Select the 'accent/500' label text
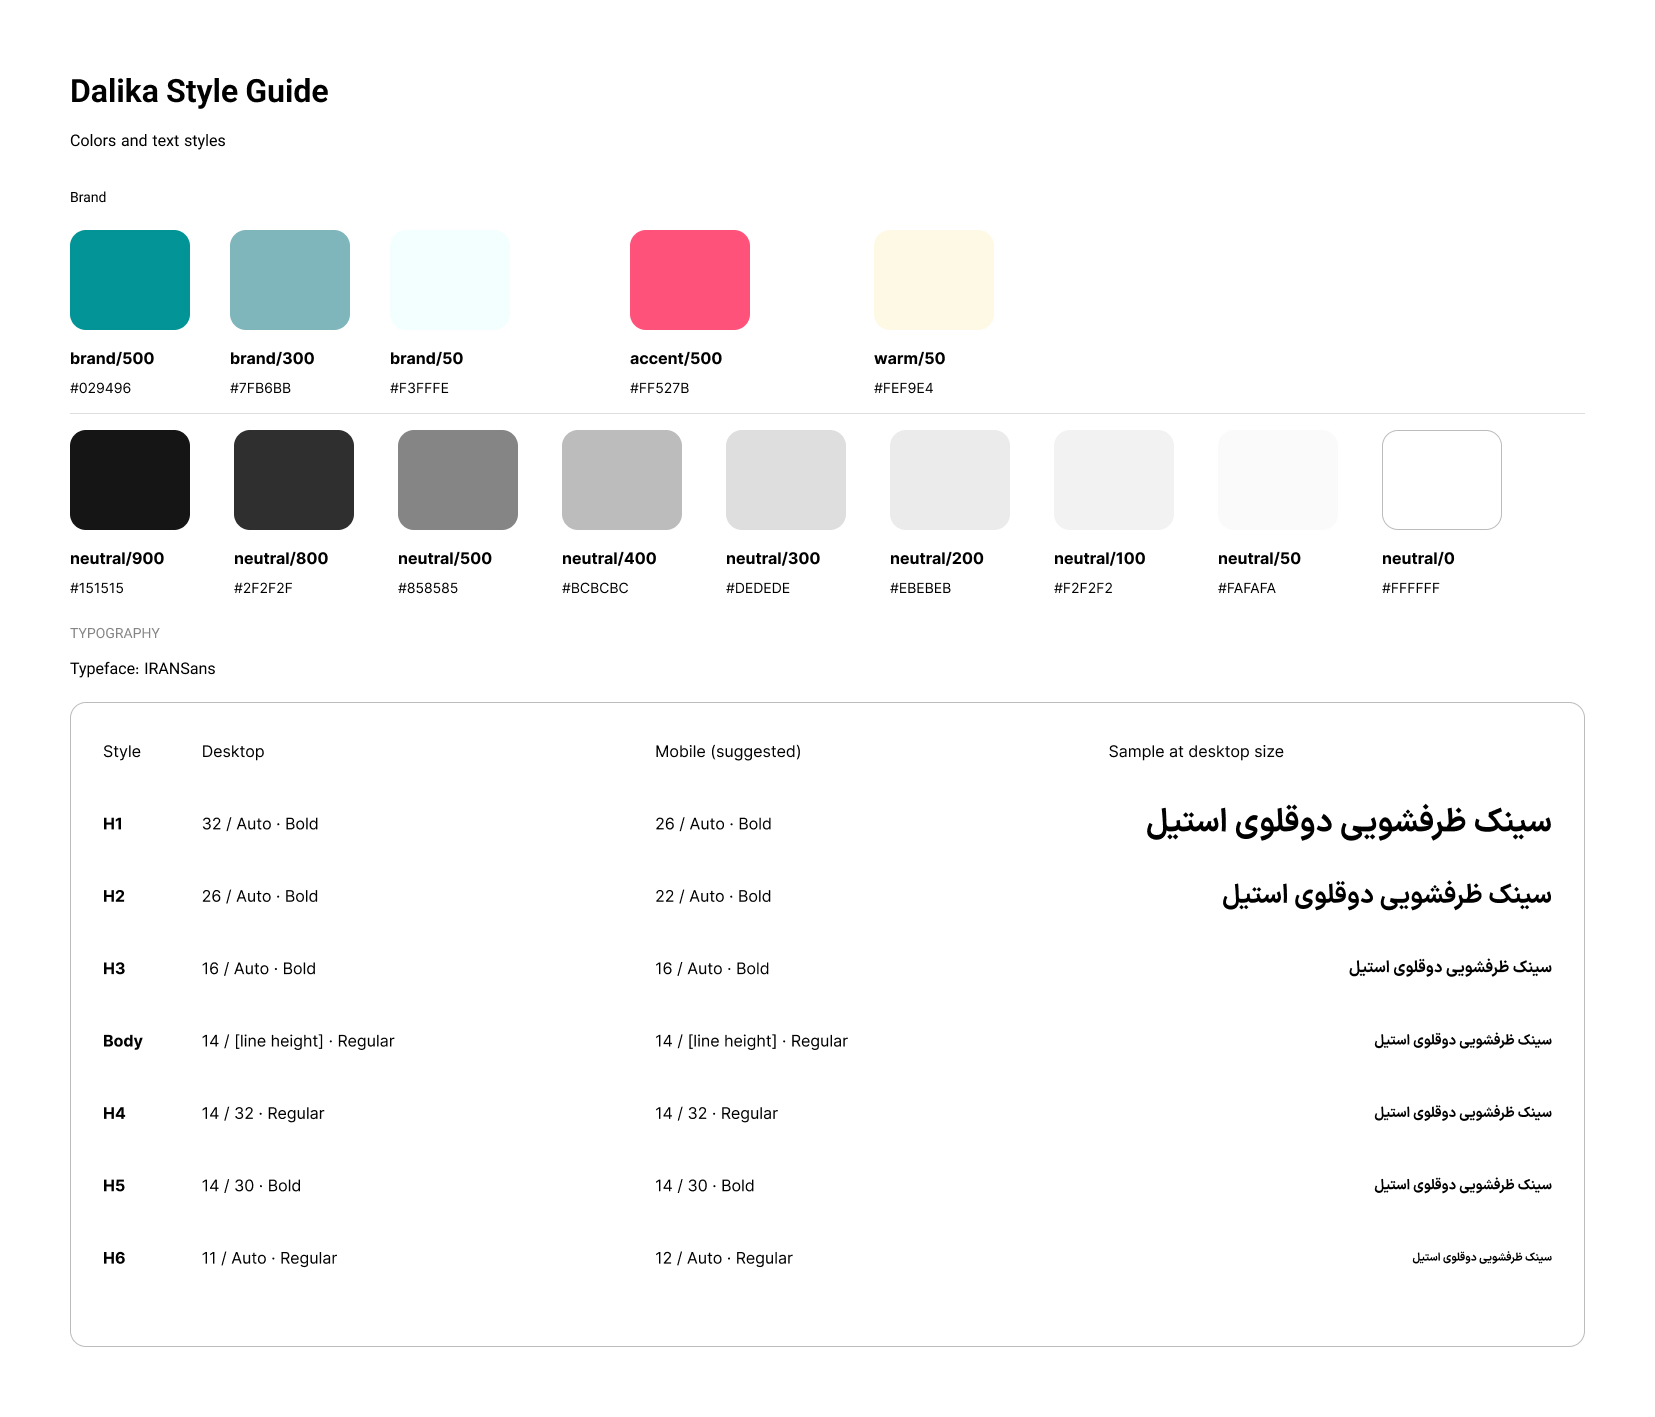The height and width of the screenshot is (1417, 1655). click(x=676, y=358)
